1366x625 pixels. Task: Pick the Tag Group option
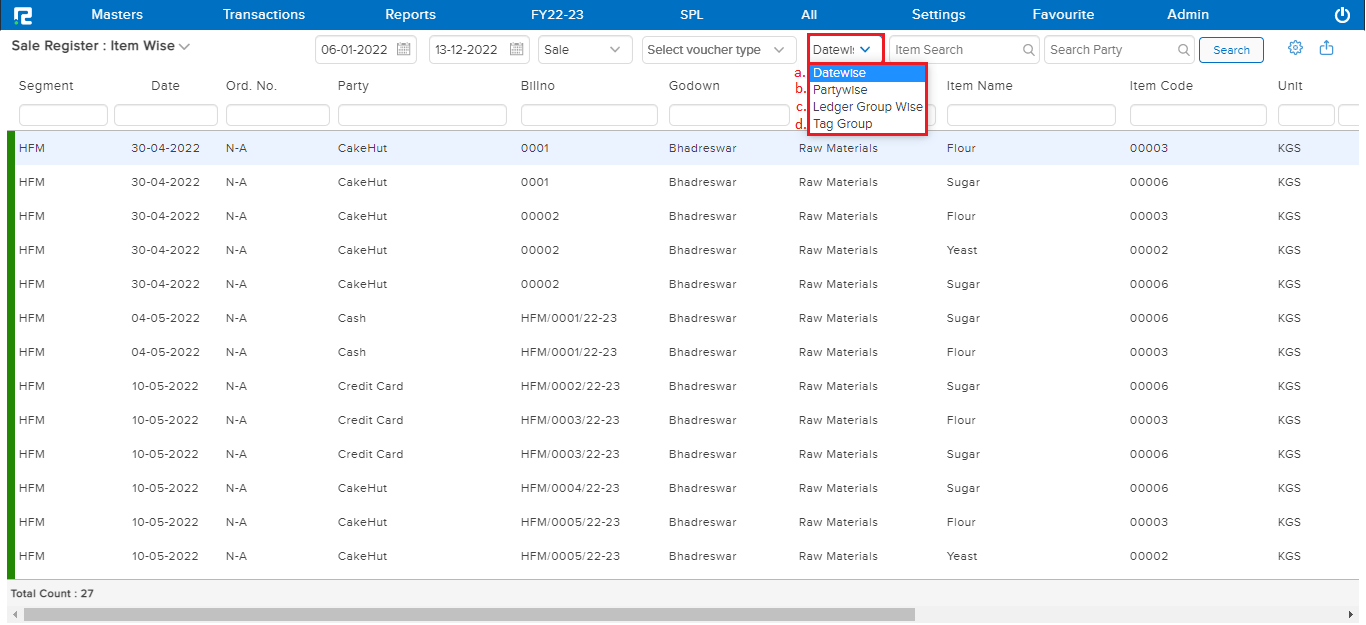tap(842, 124)
